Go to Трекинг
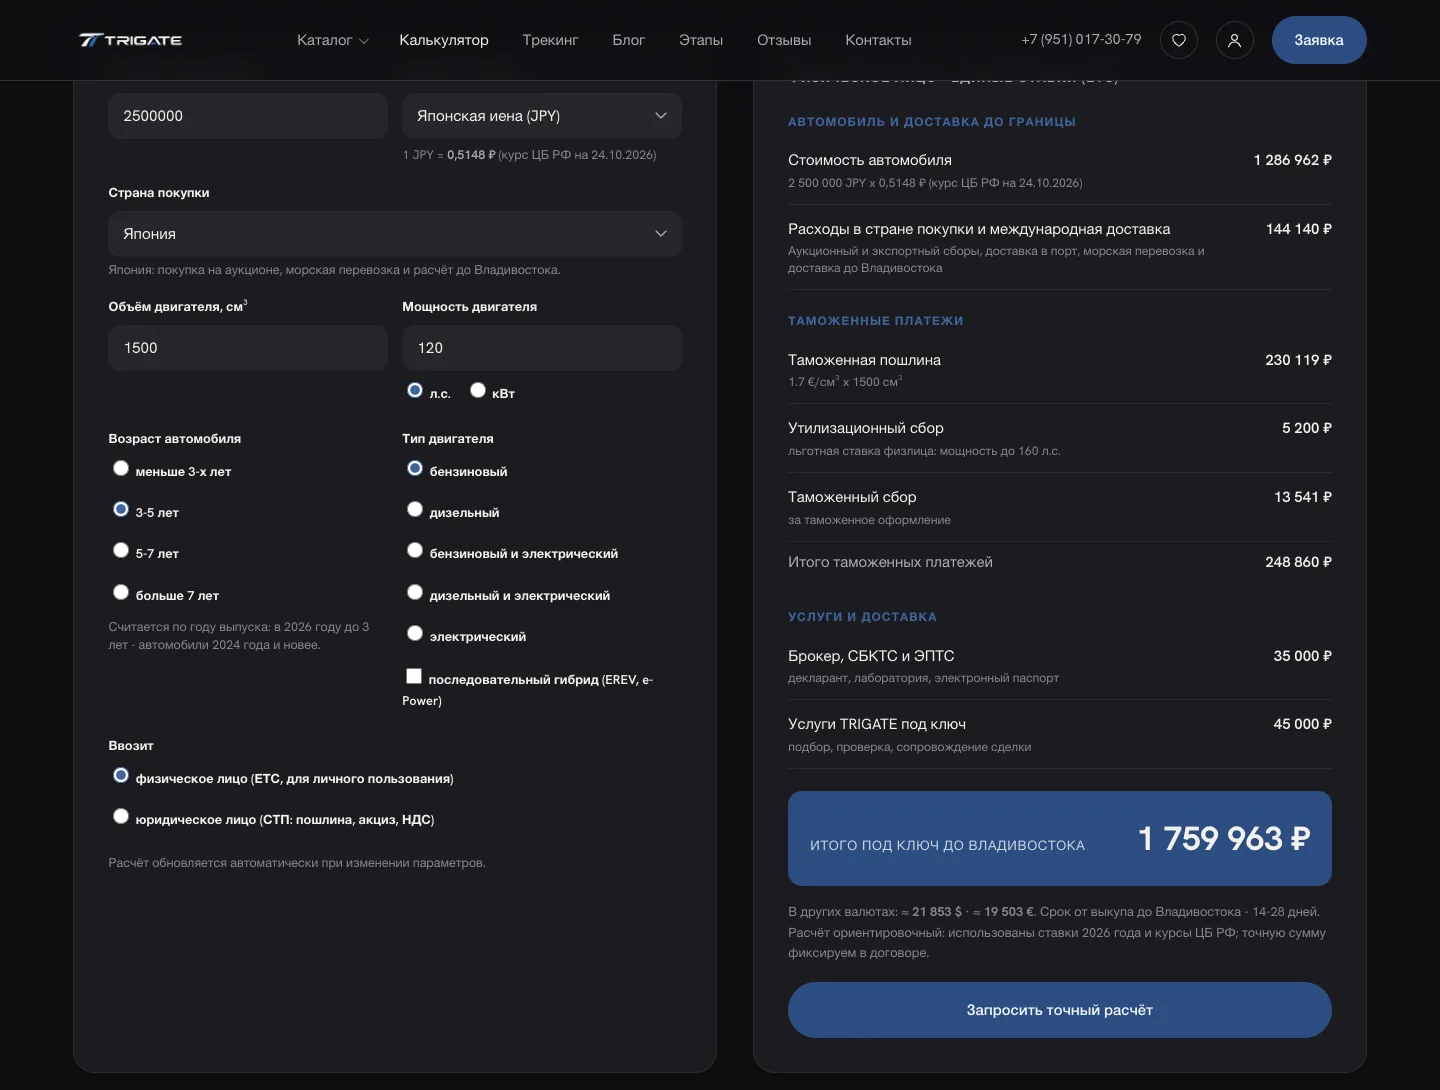 point(550,40)
